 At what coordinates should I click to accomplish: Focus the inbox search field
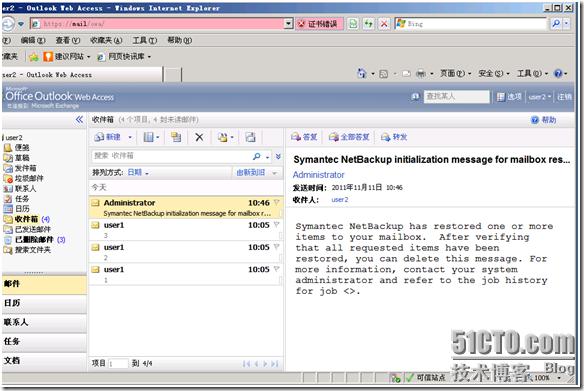[171, 156]
